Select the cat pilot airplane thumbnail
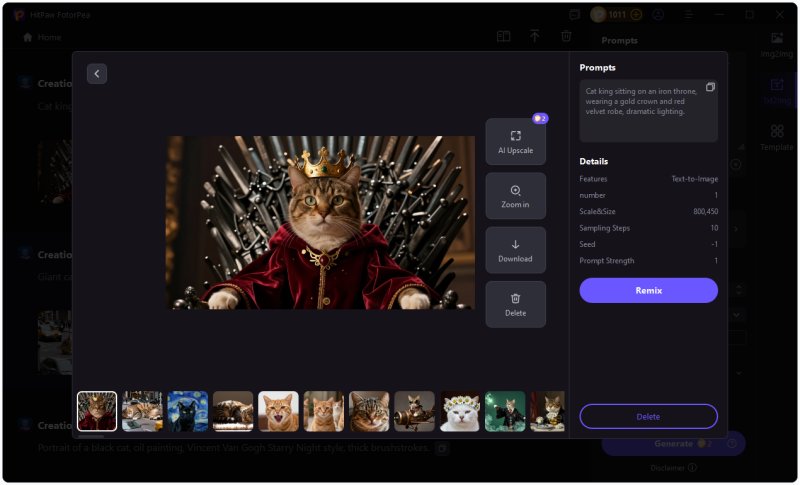800x485 pixels. click(414, 411)
